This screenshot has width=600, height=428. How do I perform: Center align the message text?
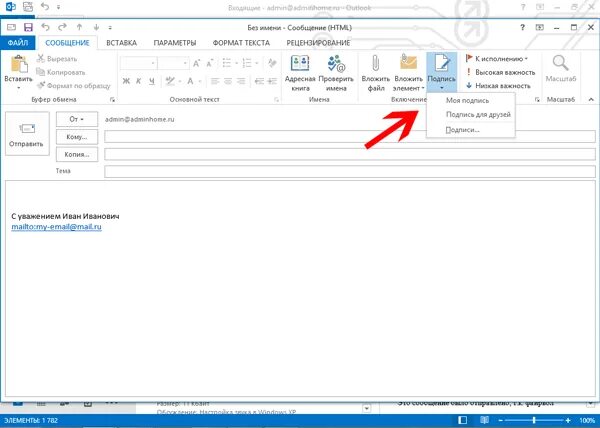(228, 81)
